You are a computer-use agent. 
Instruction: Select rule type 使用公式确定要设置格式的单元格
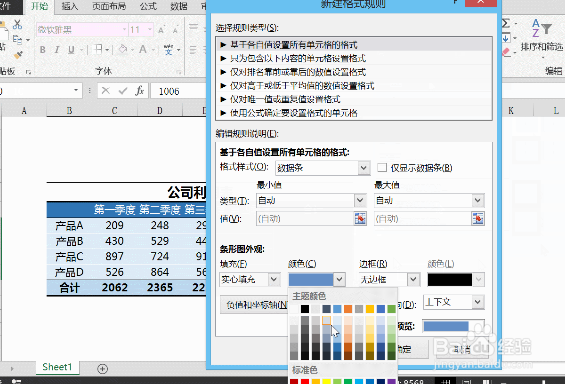coord(354,113)
